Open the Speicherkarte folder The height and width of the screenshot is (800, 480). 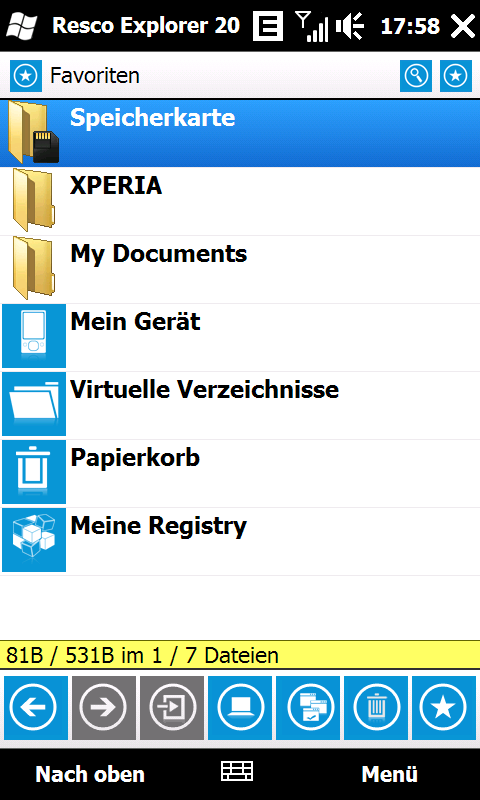pyautogui.click(x=240, y=133)
